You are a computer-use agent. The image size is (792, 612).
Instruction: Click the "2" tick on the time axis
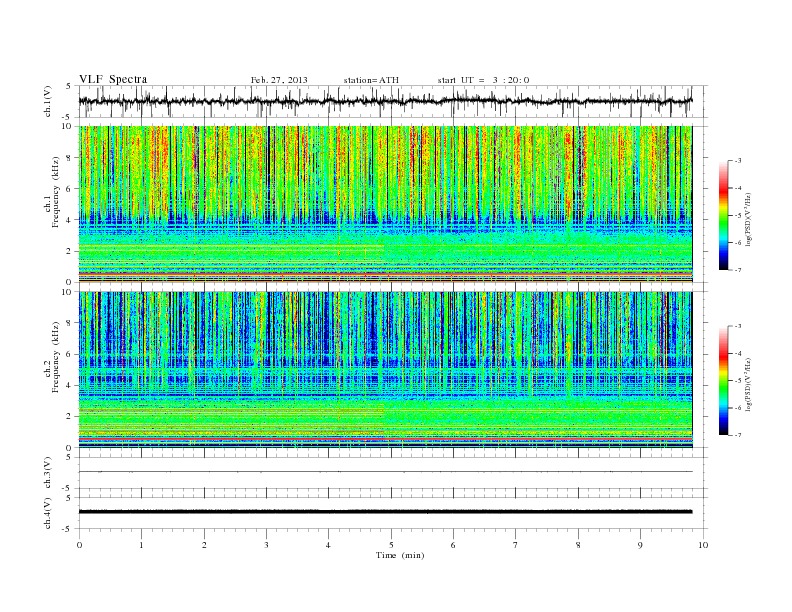click(204, 545)
